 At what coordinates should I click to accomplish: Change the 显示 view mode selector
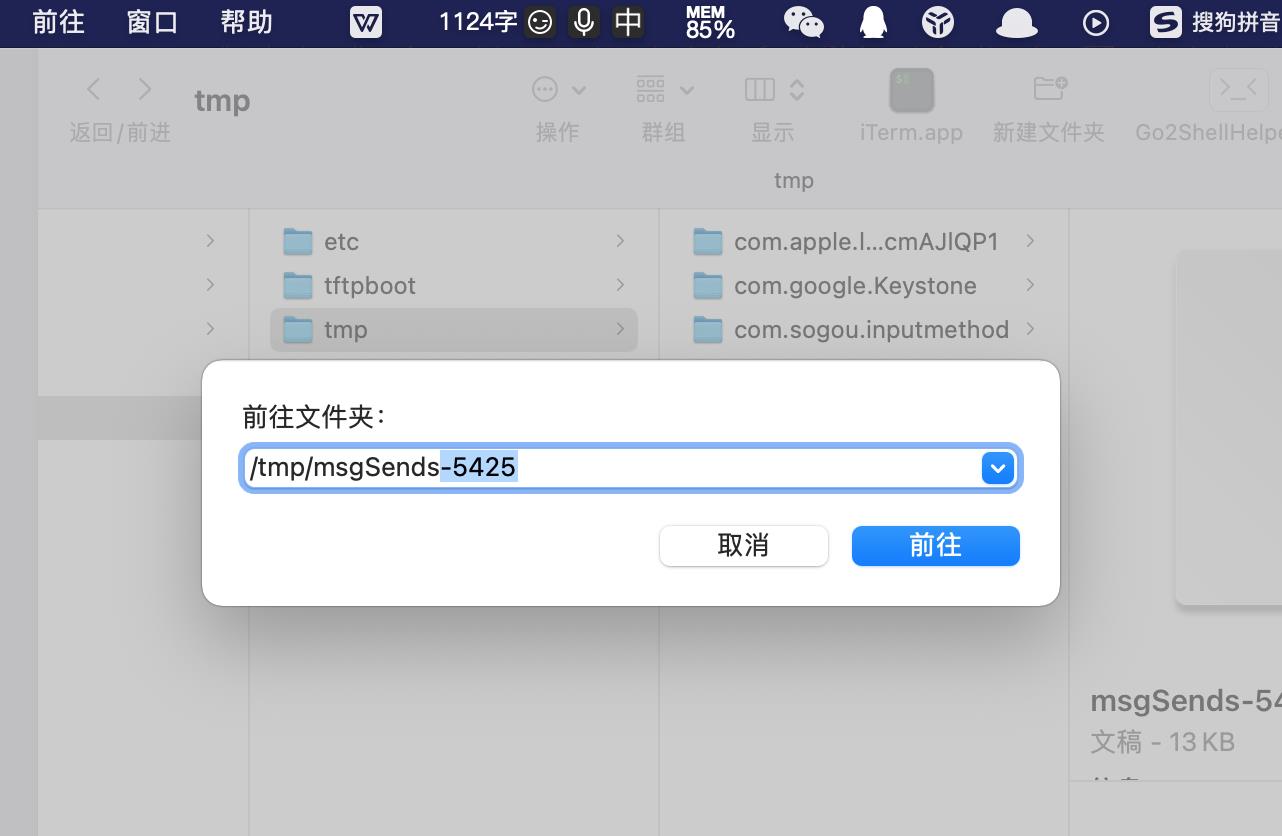coord(774,91)
